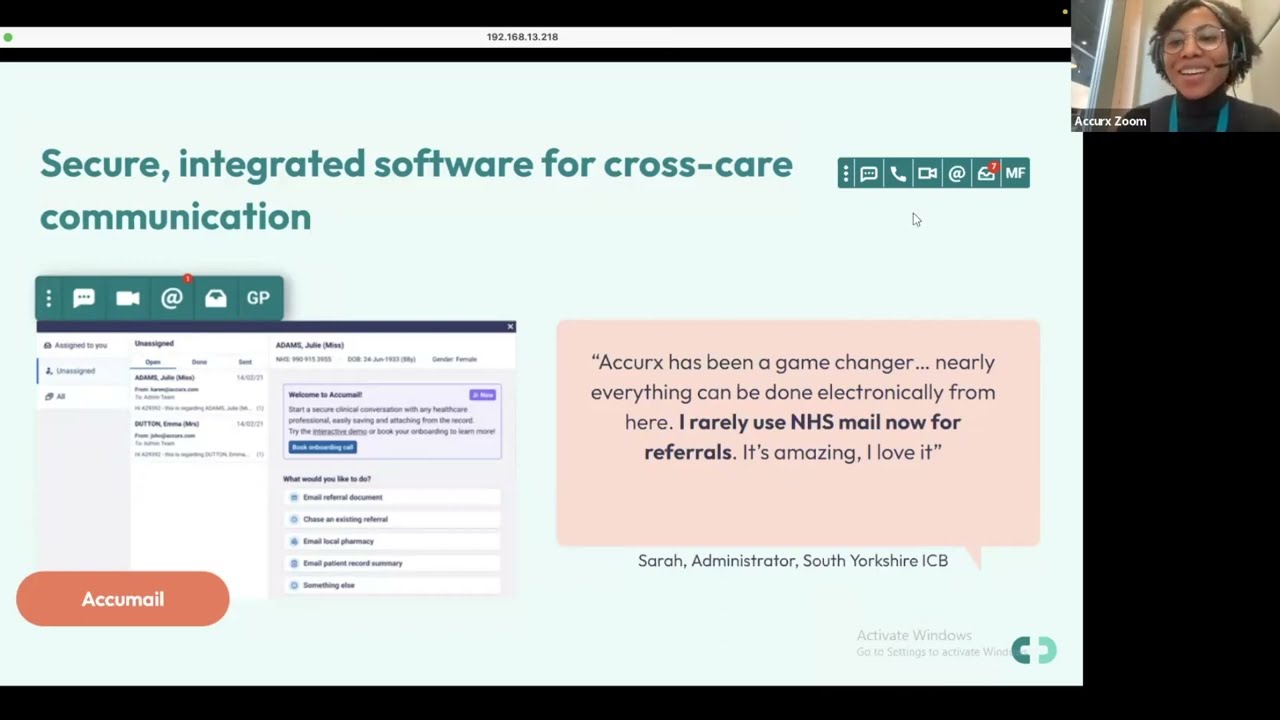Switch to the Open tab
1280x720 pixels.
(x=153, y=362)
